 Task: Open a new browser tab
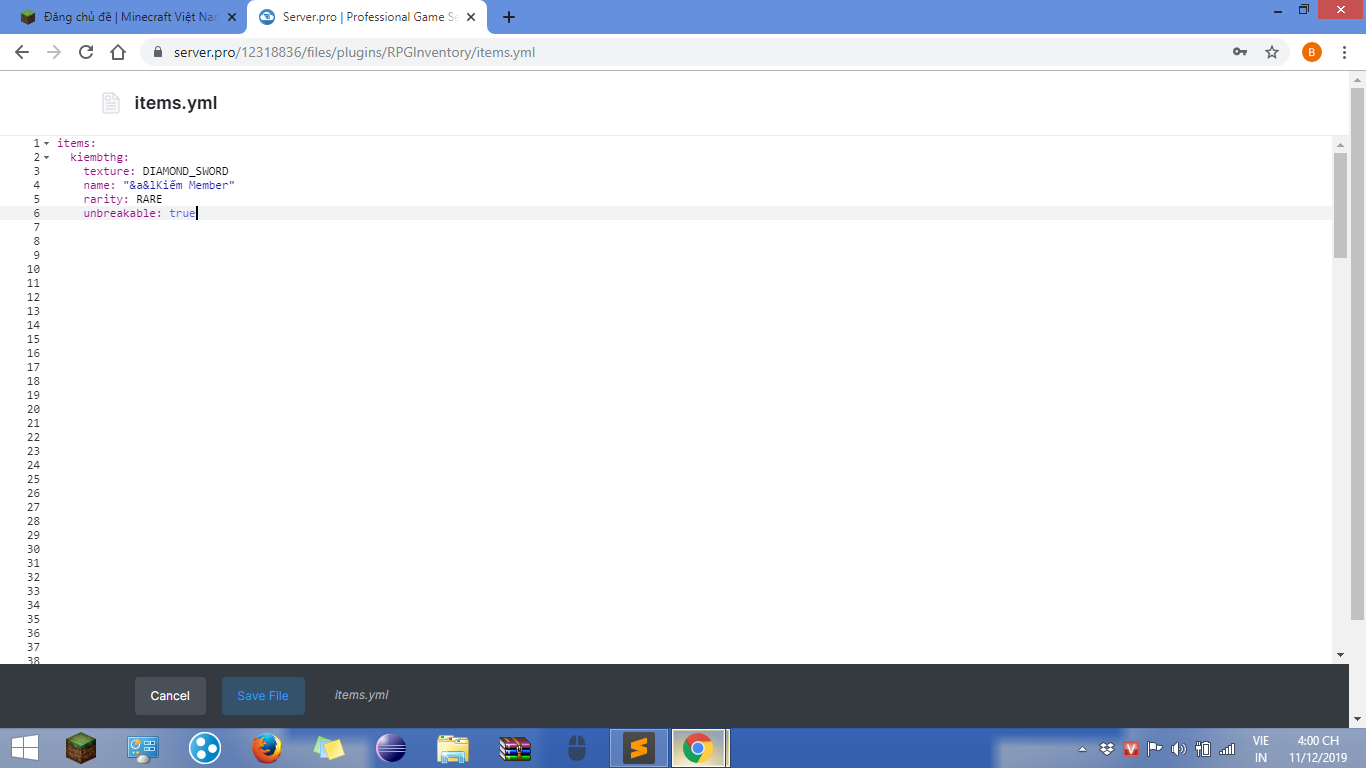click(509, 17)
